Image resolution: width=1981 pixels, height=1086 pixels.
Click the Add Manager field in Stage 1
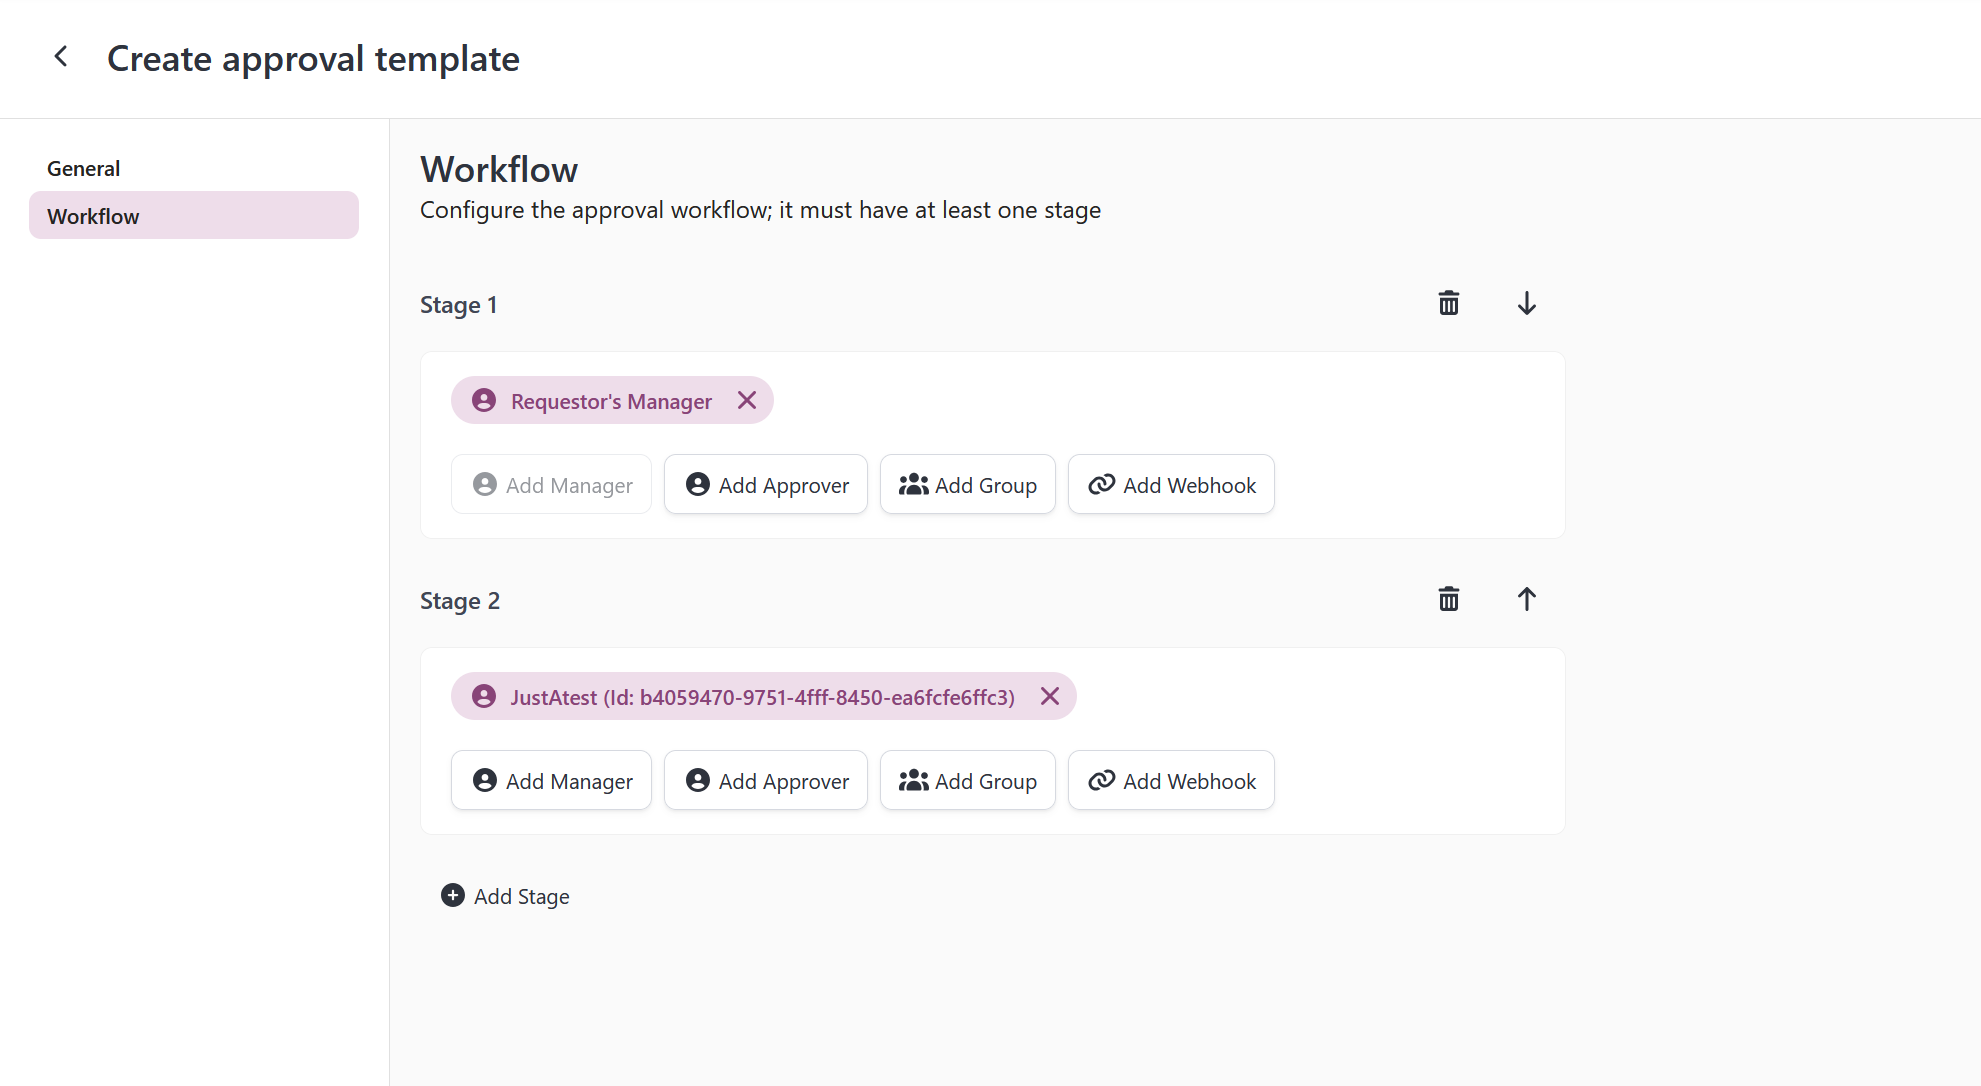(551, 484)
